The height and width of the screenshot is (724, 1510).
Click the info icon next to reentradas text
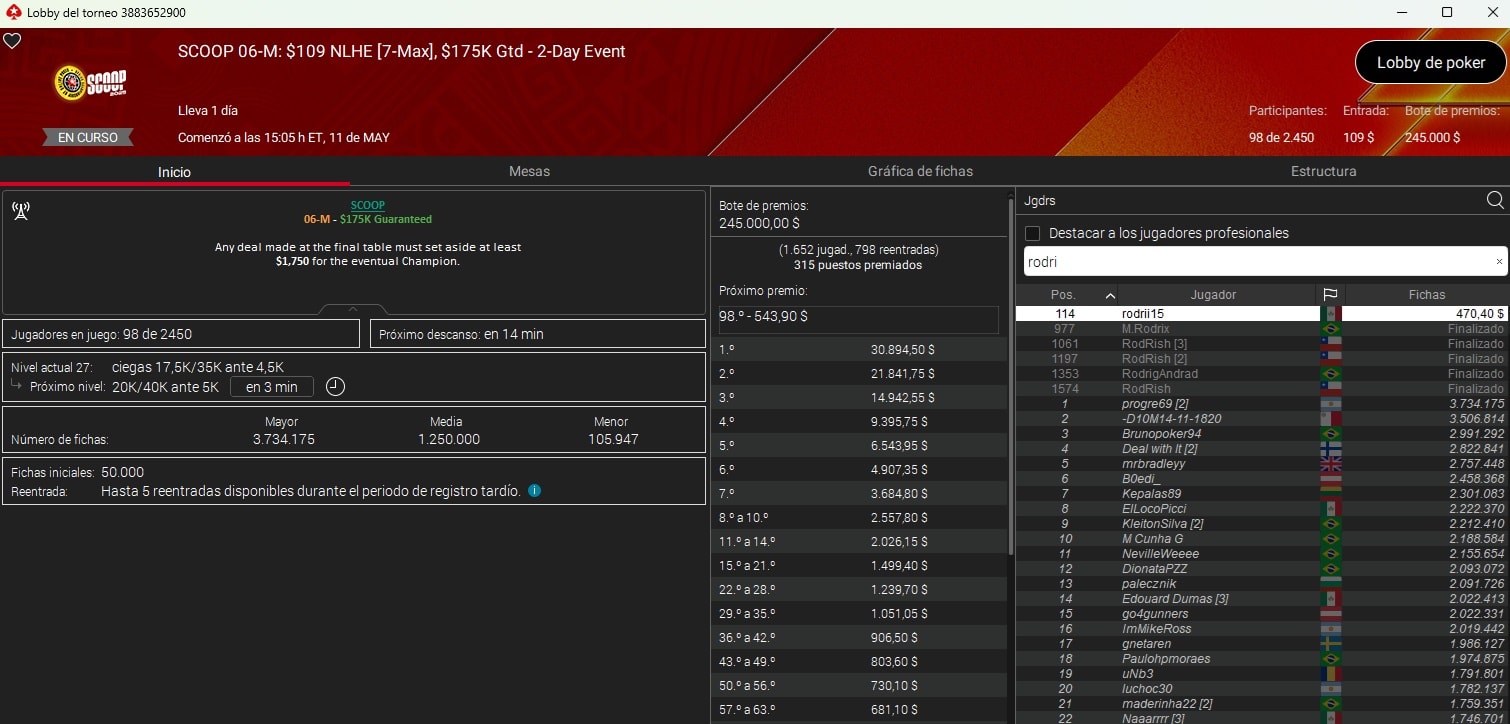point(533,490)
